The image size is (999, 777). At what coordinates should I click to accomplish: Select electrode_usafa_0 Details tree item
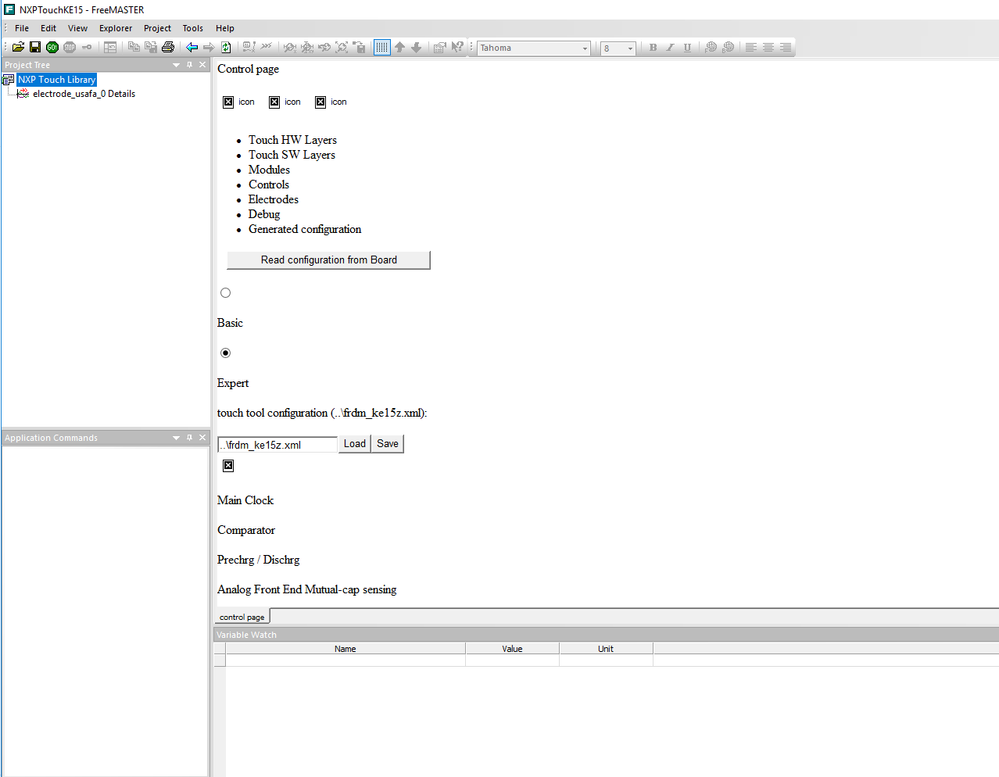click(x=83, y=94)
